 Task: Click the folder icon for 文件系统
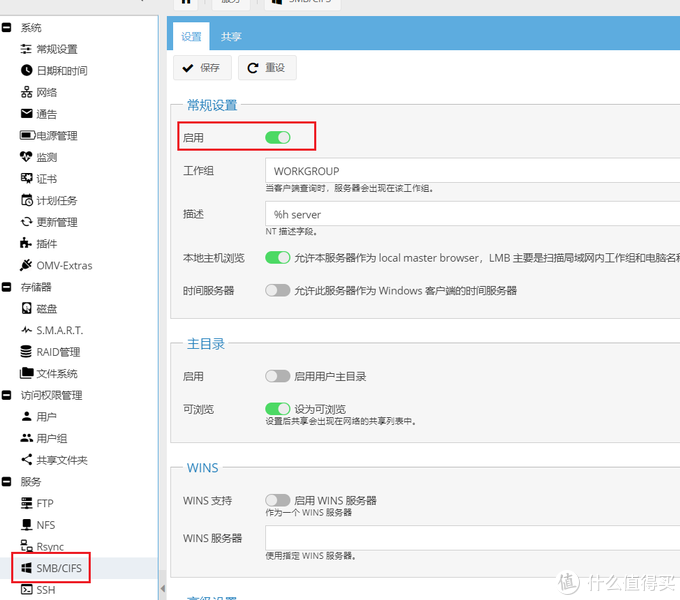click(26, 373)
